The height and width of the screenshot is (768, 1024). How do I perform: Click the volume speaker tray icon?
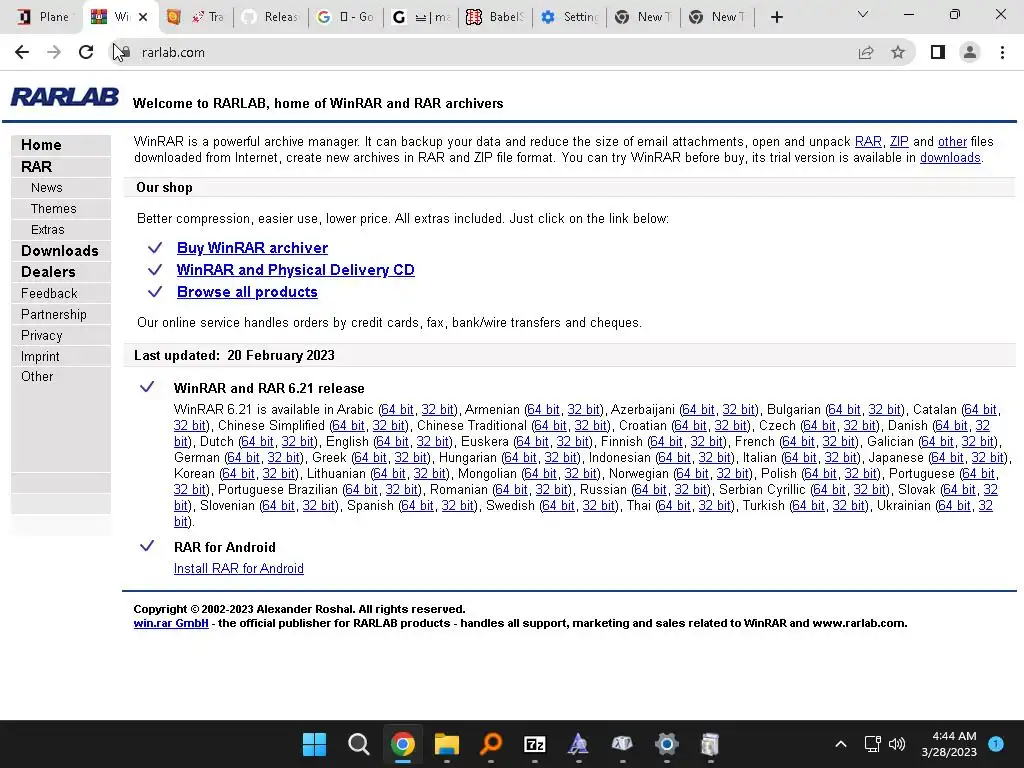point(897,744)
